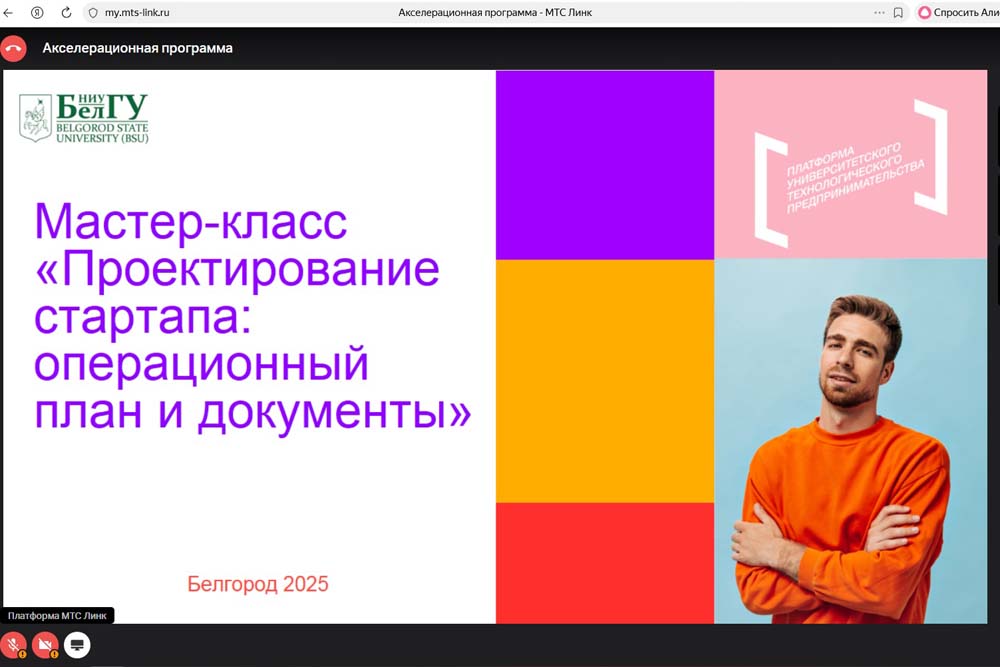1000x667 pixels.
Task: Start screen sharing with the monitor icon
Action: click(78, 645)
